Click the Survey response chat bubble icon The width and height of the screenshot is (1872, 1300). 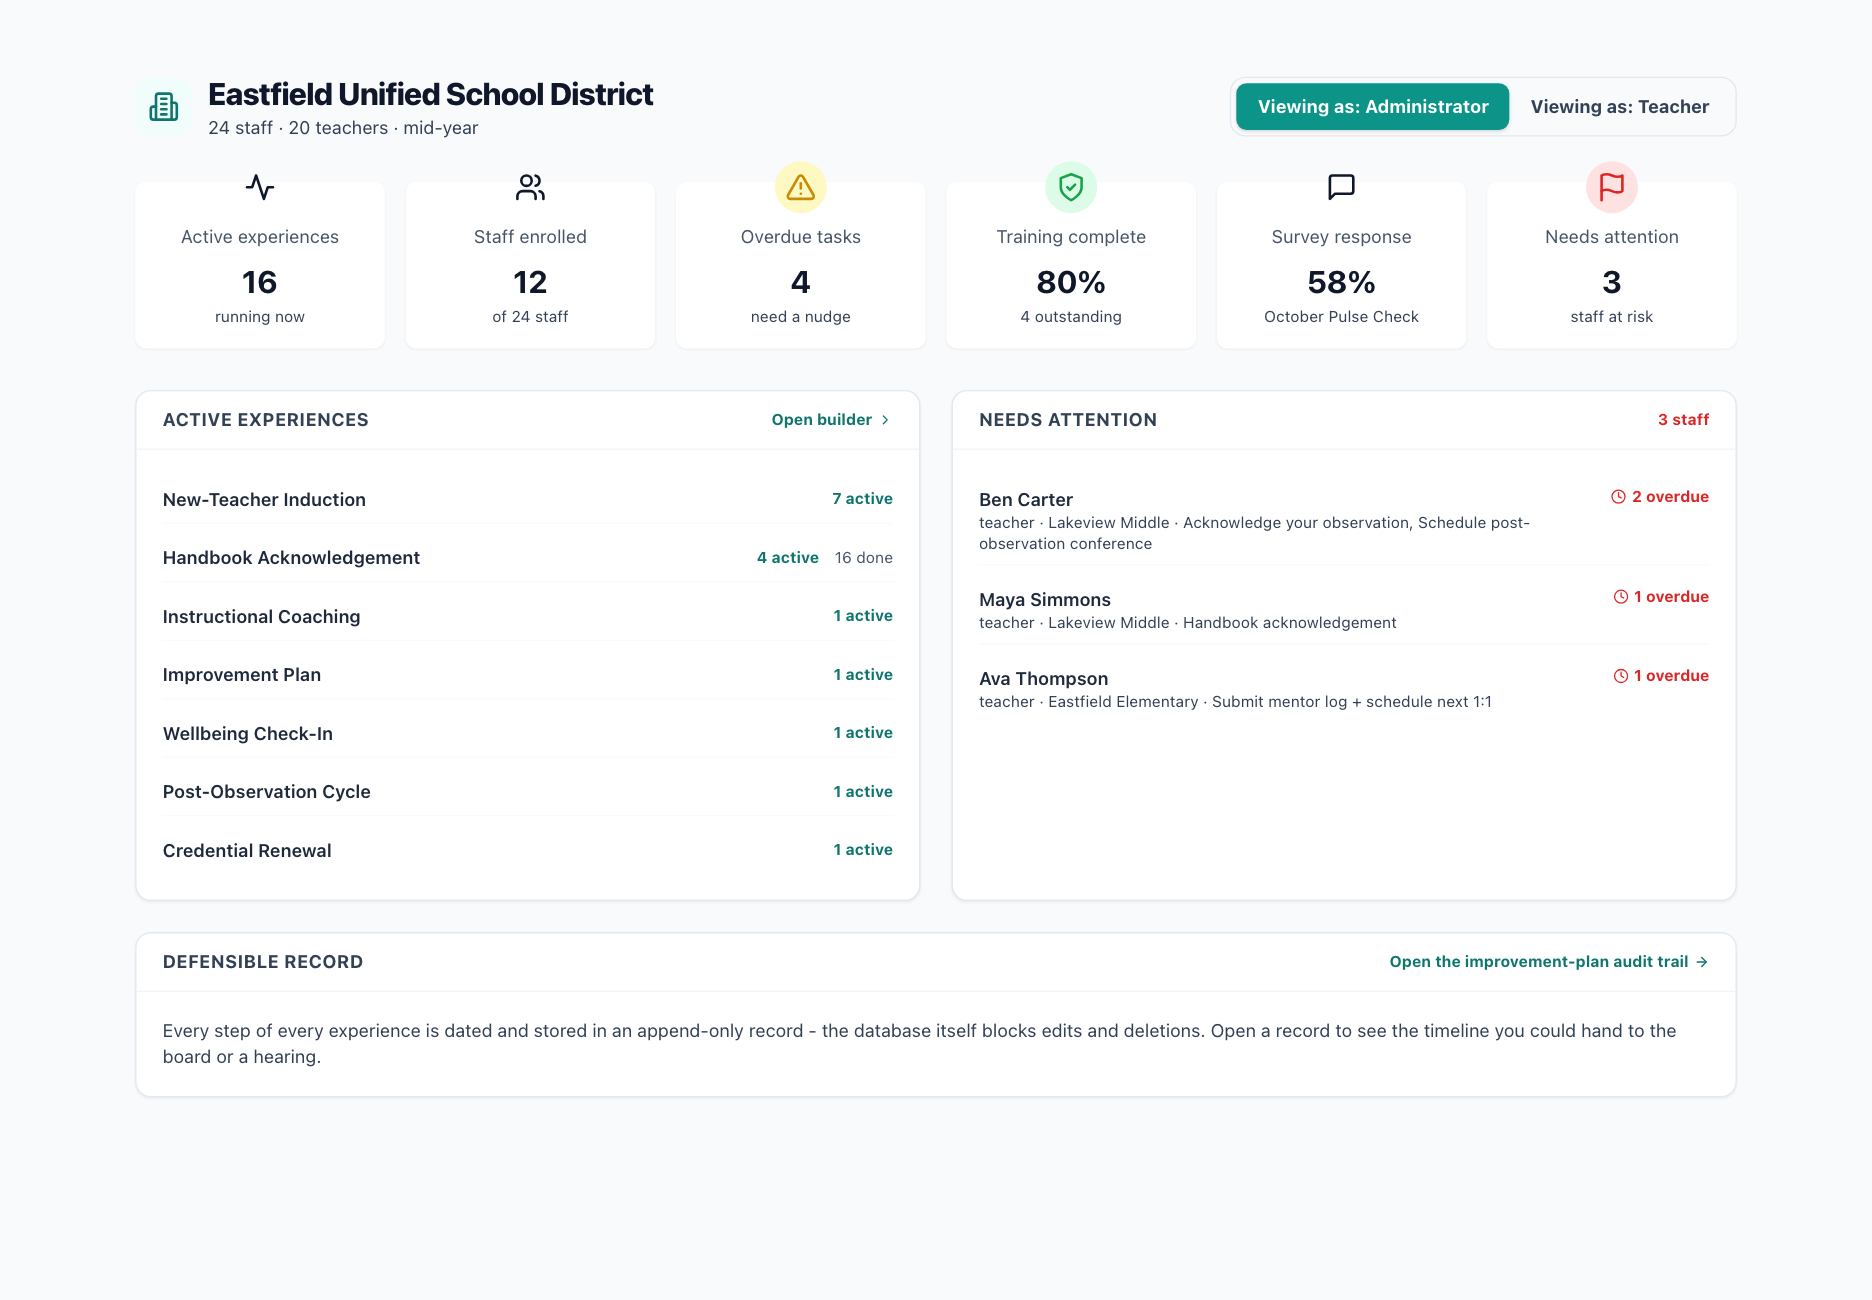tap(1341, 187)
